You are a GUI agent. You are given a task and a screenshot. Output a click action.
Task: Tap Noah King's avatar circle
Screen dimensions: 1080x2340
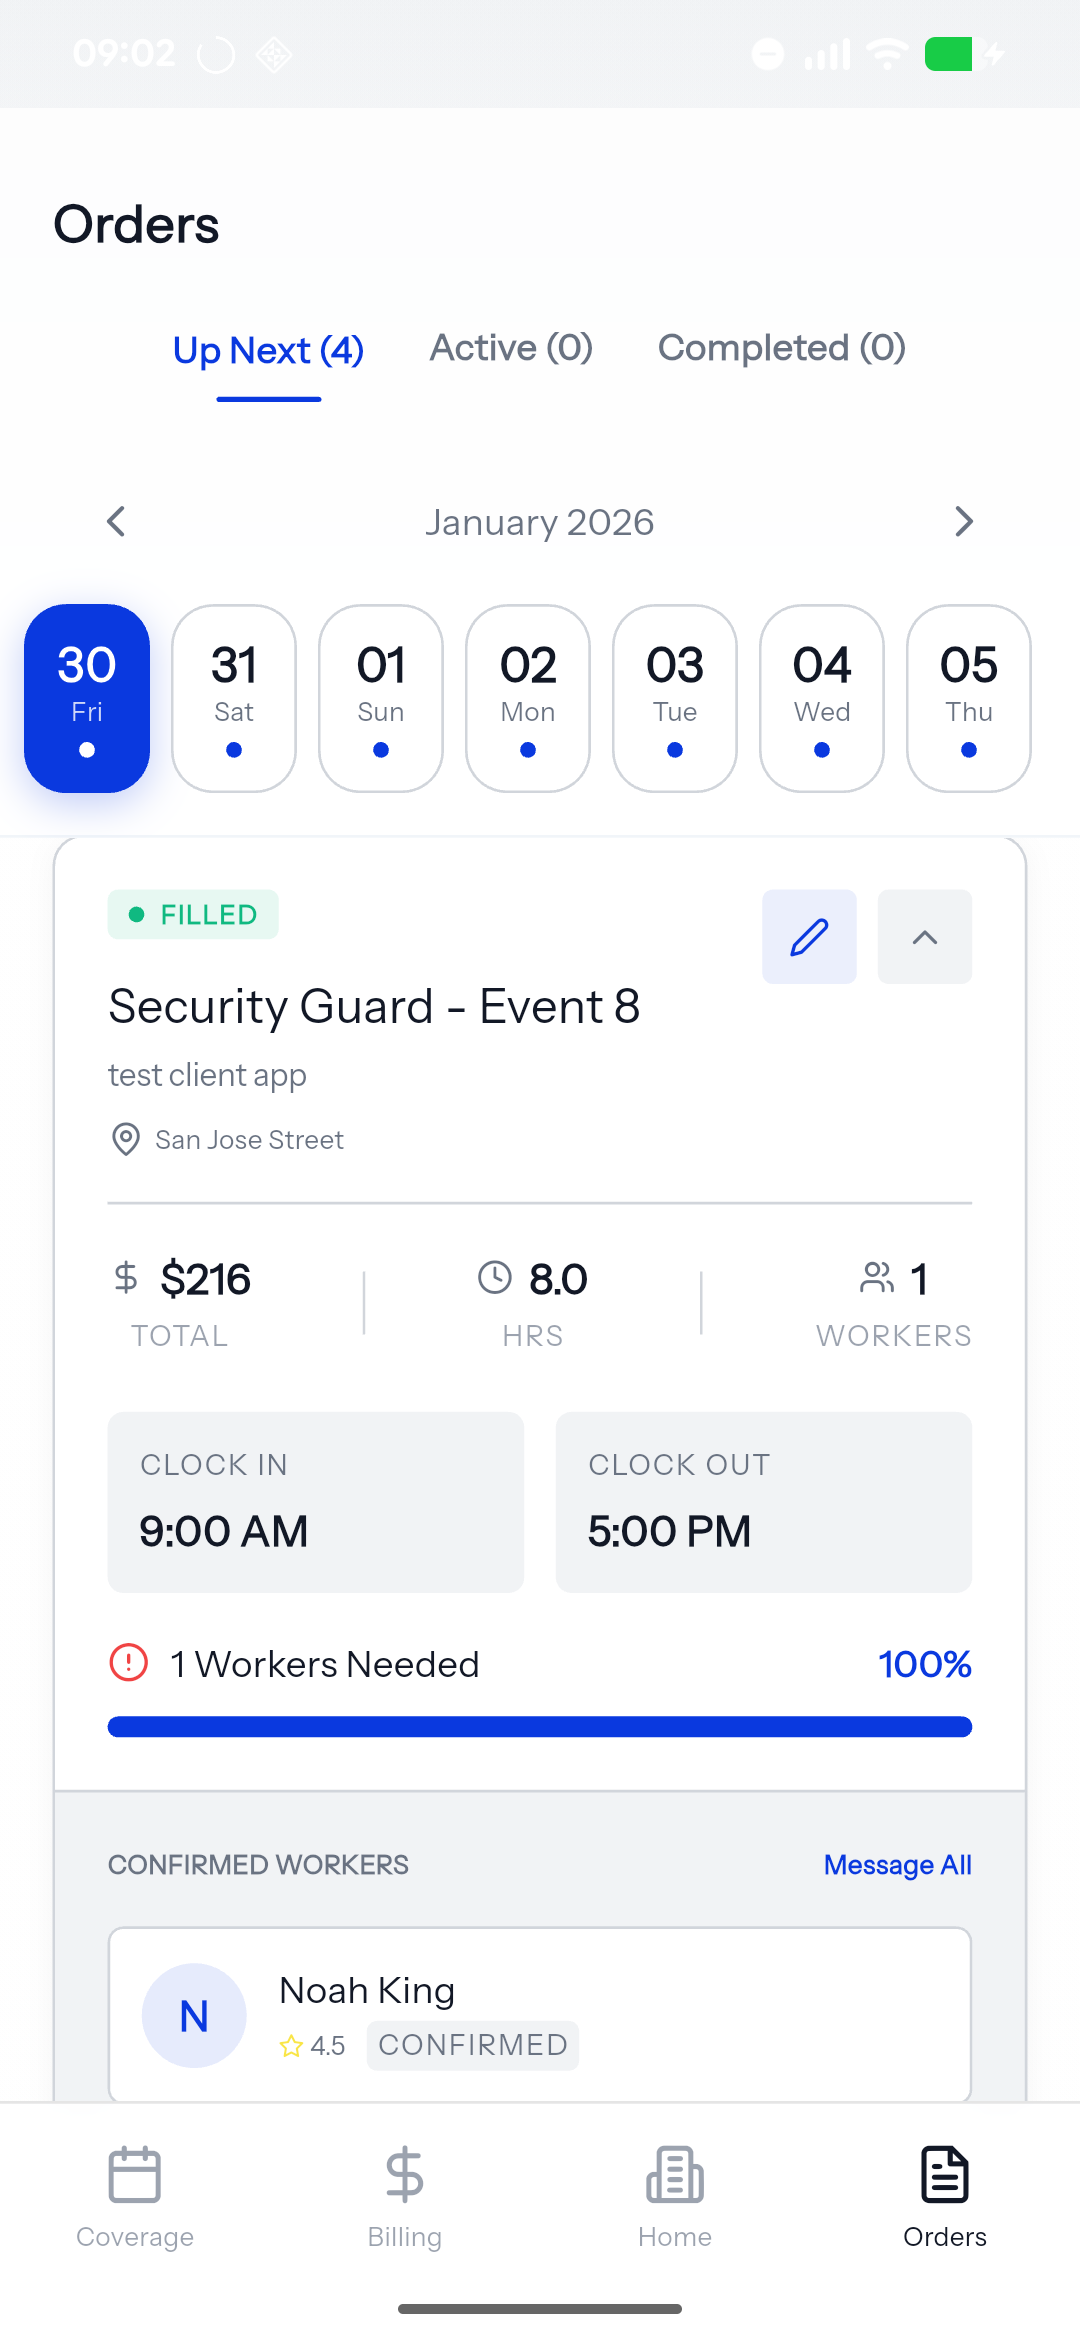[194, 2015]
